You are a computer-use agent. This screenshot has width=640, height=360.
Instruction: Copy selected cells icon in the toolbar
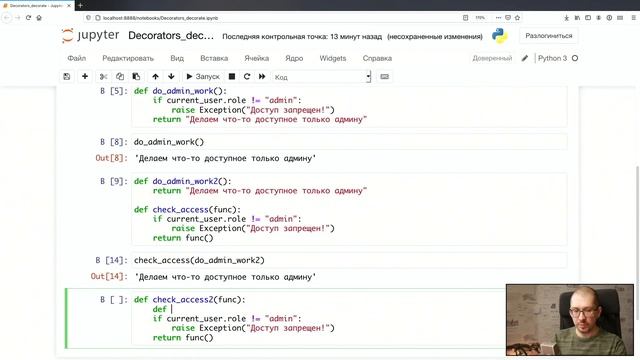coord(120,77)
